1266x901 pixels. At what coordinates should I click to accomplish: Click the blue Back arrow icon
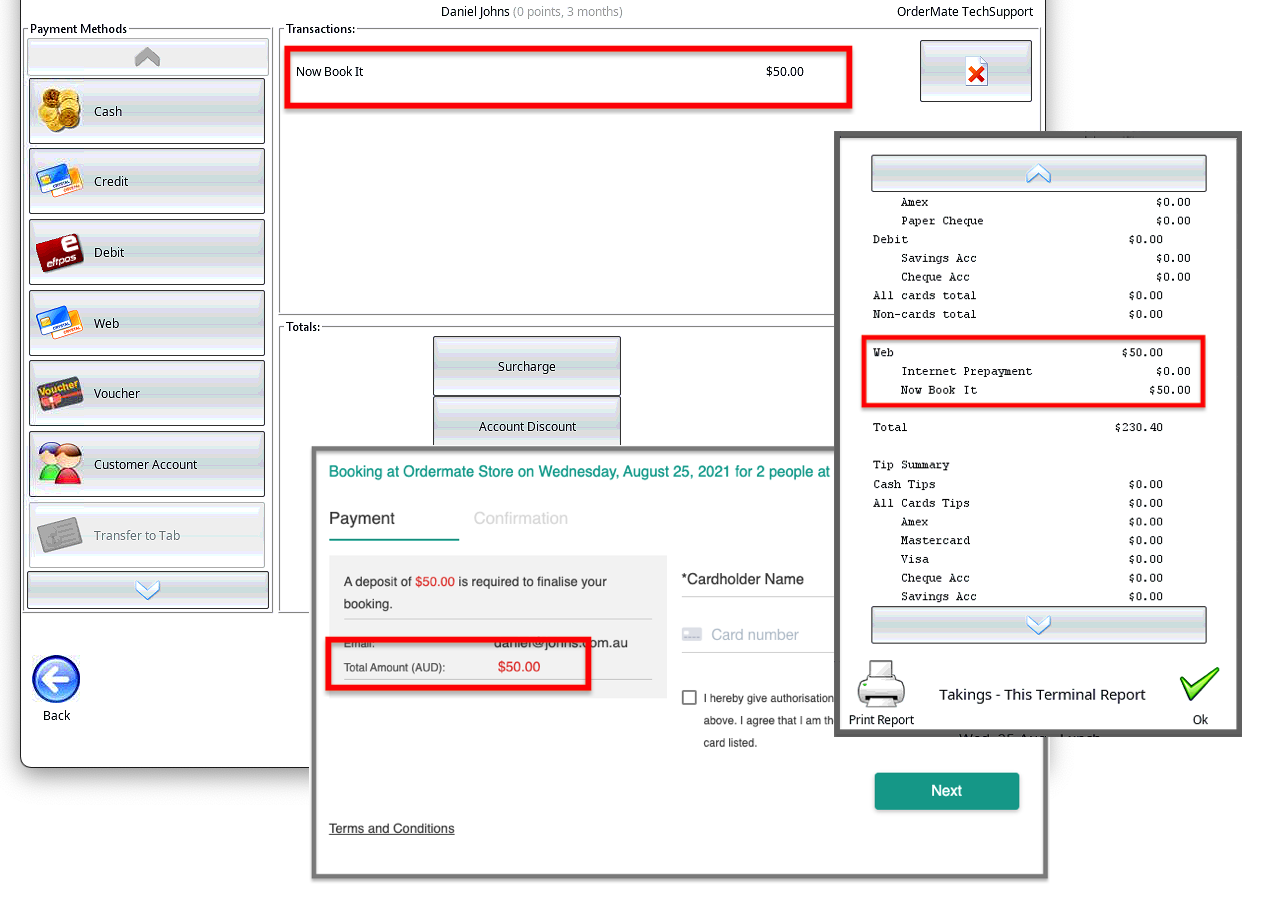coord(56,680)
